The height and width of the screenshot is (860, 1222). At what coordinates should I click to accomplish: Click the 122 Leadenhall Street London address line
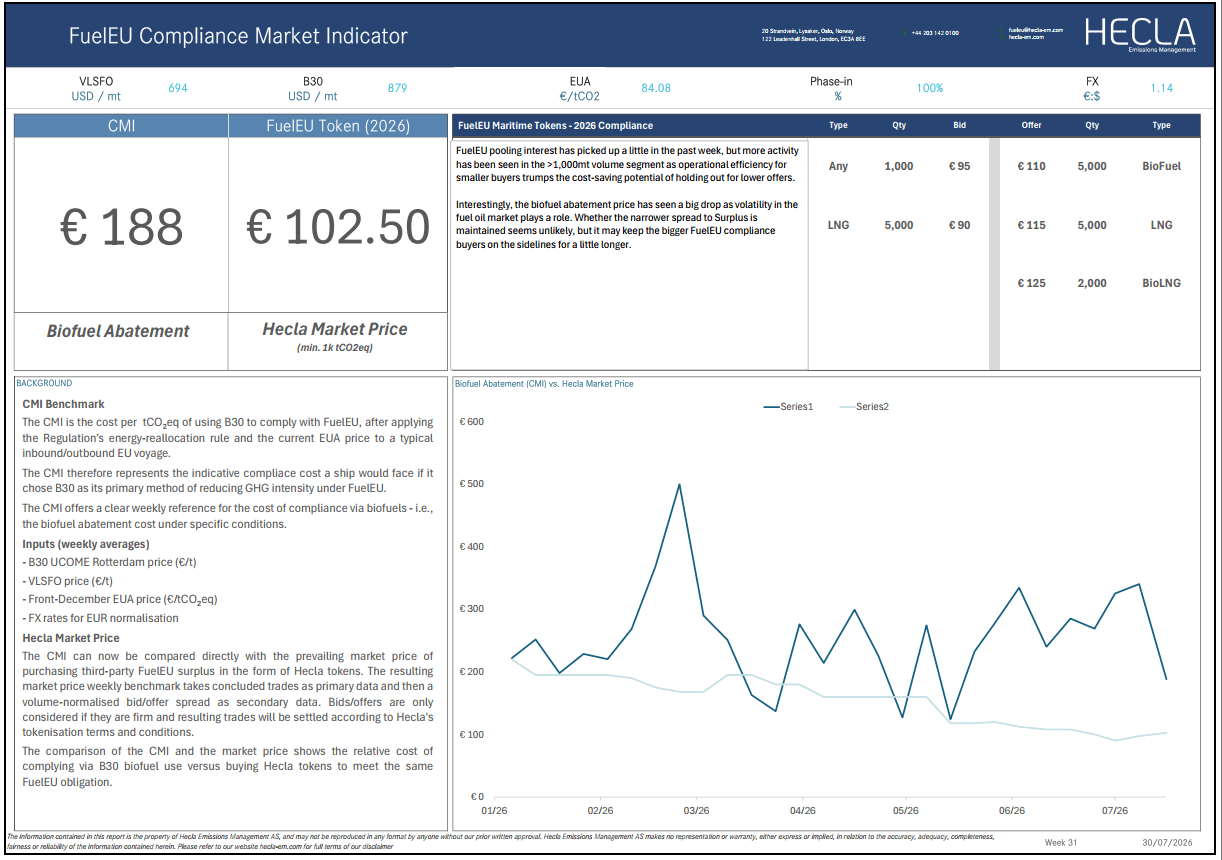click(x=813, y=38)
